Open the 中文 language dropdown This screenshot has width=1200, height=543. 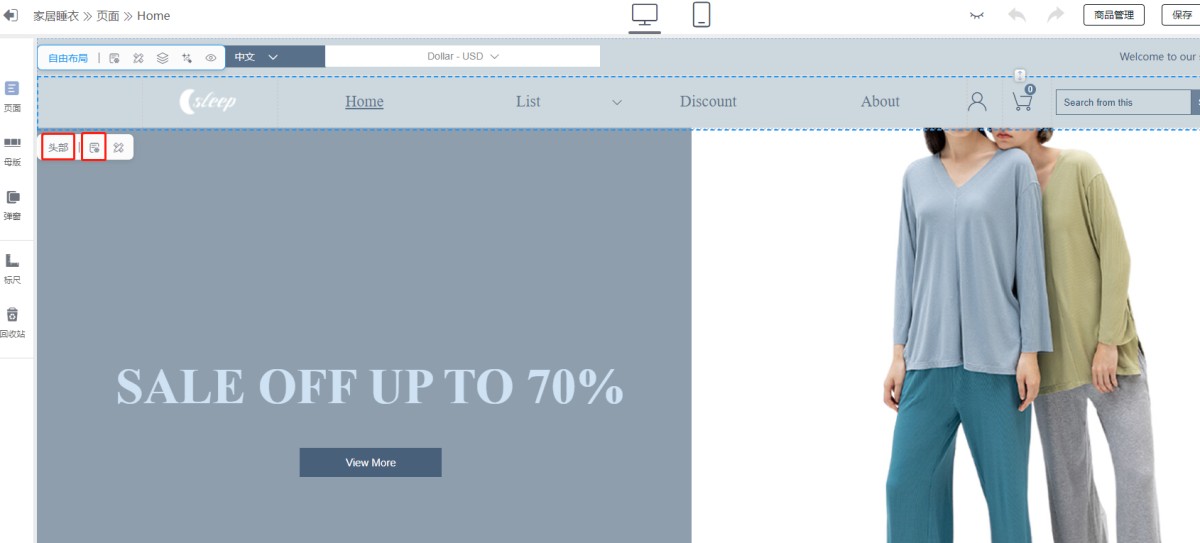tap(257, 57)
